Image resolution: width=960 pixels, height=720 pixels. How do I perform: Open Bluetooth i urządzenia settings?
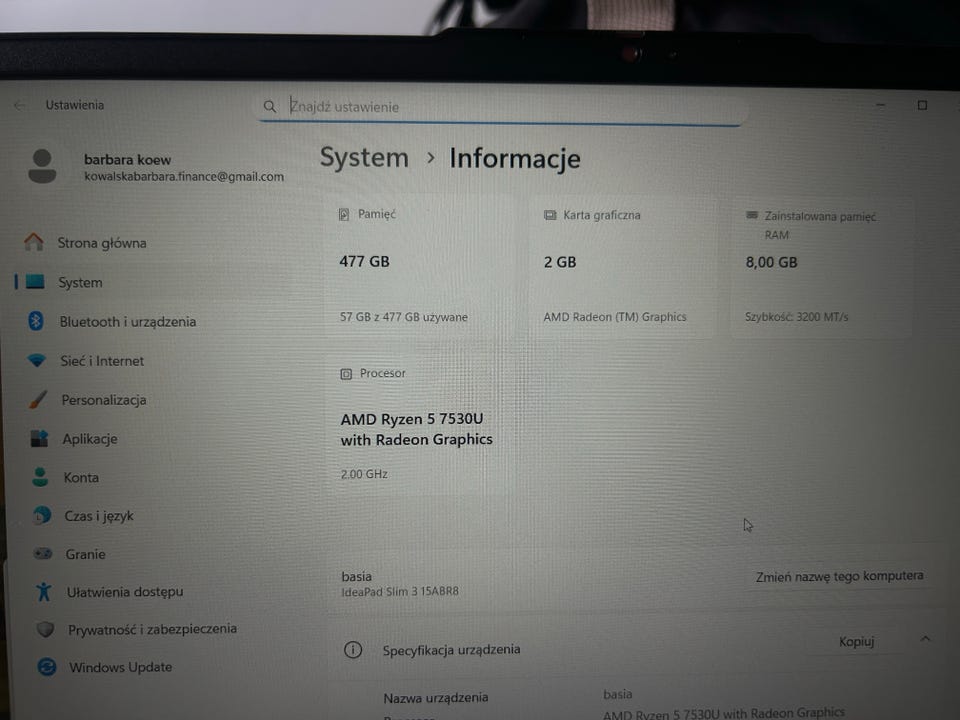pos(127,321)
